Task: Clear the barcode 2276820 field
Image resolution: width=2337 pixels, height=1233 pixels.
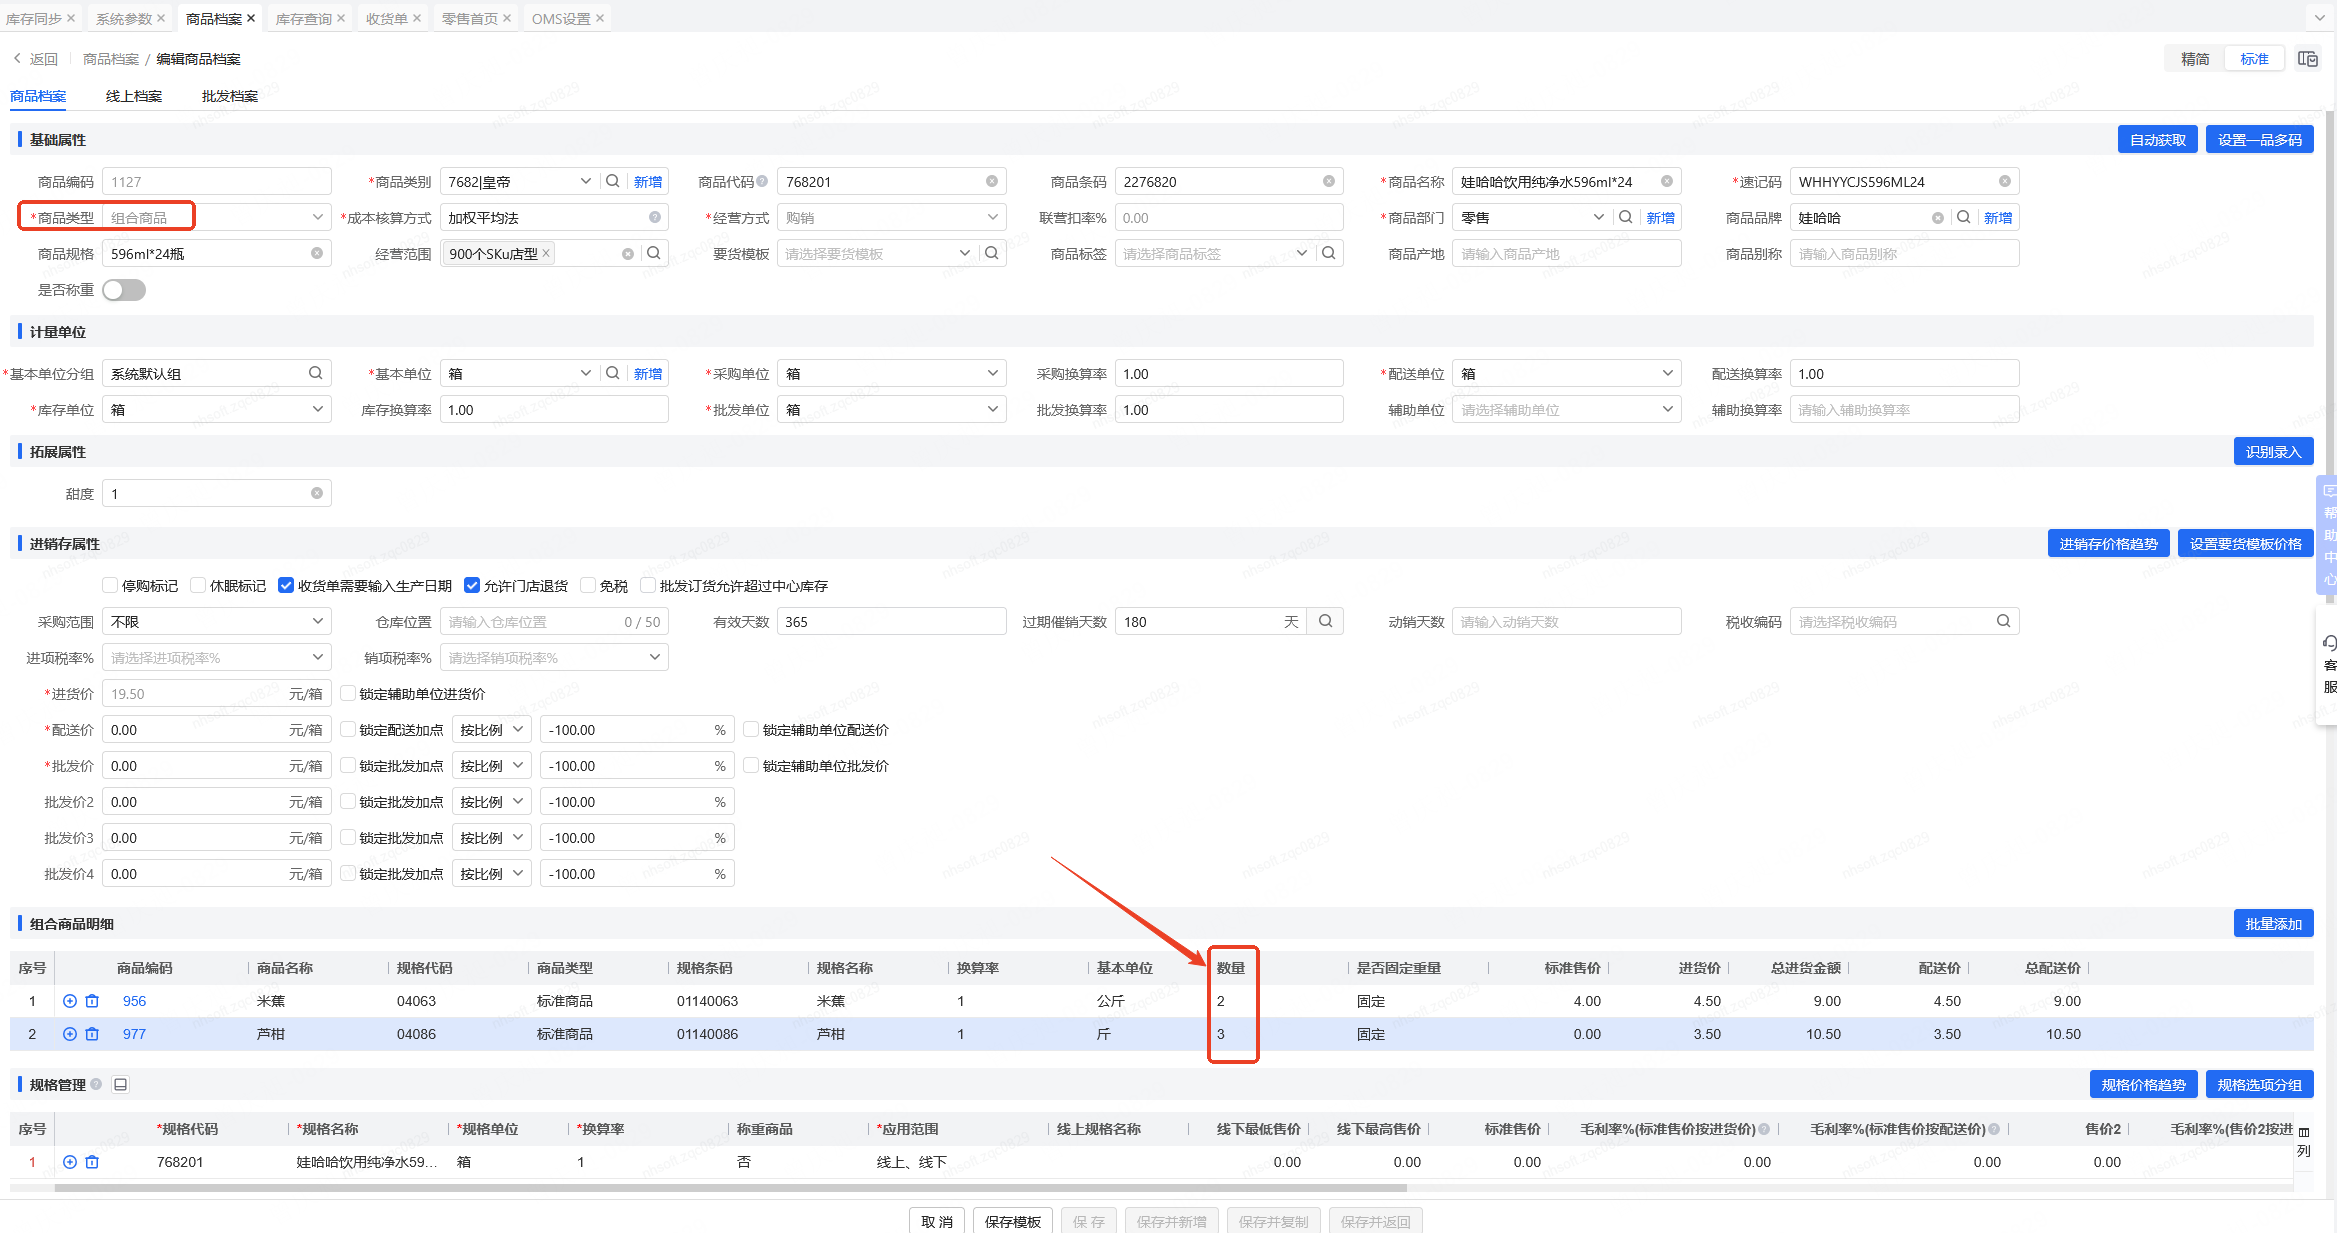Action: click(x=1329, y=181)
